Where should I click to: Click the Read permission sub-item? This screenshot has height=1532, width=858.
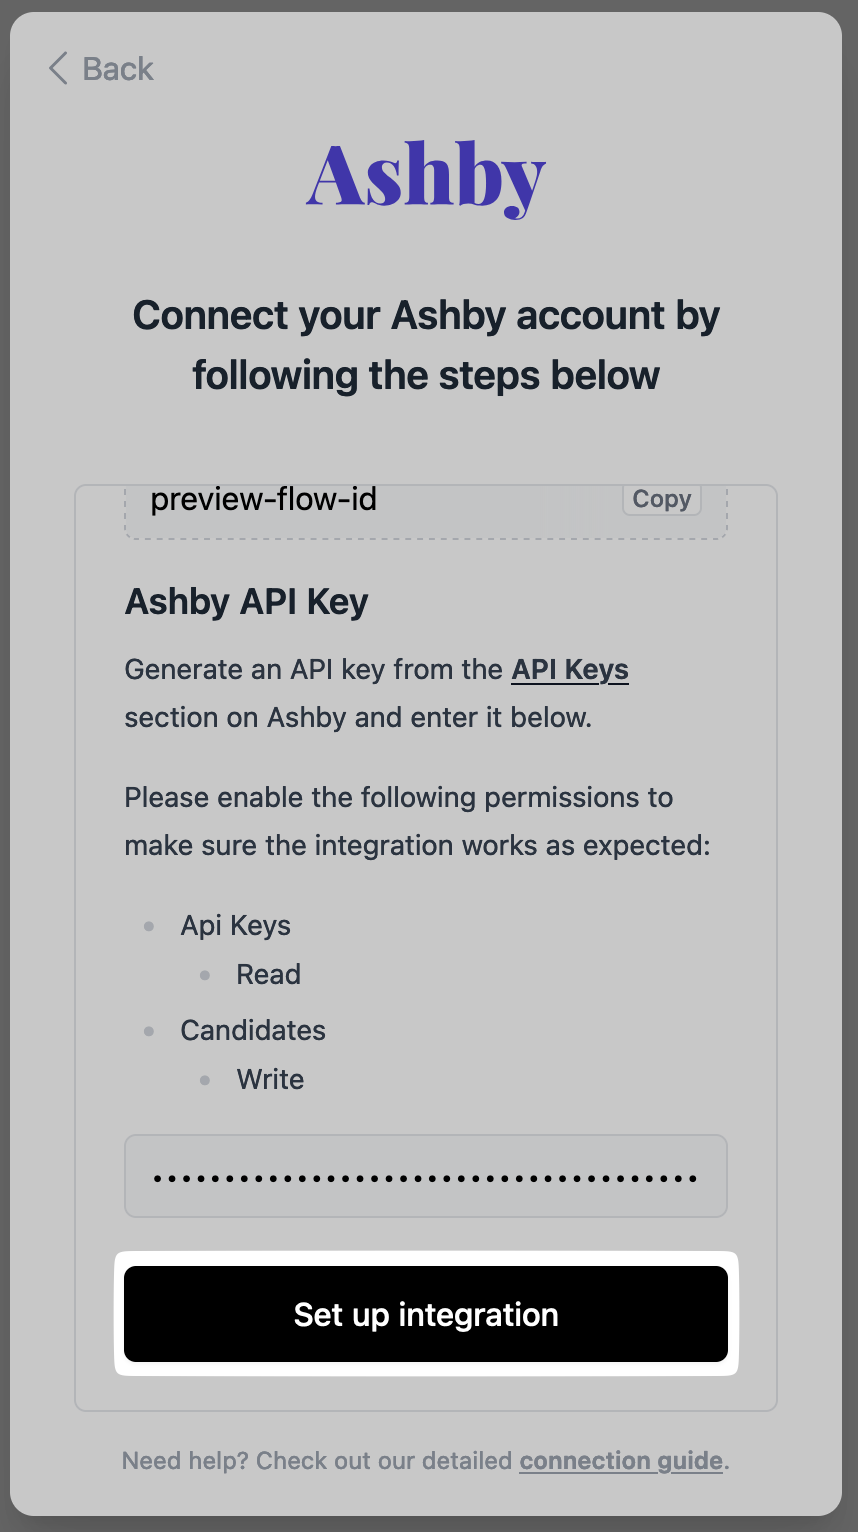pyautogui.click(x=268, y=975)
